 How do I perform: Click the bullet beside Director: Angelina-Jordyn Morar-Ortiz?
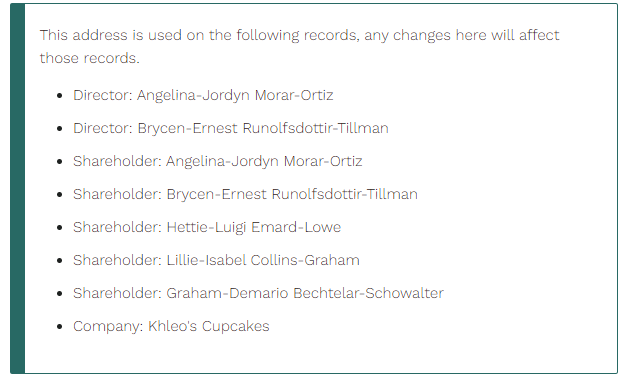point(60,96)
